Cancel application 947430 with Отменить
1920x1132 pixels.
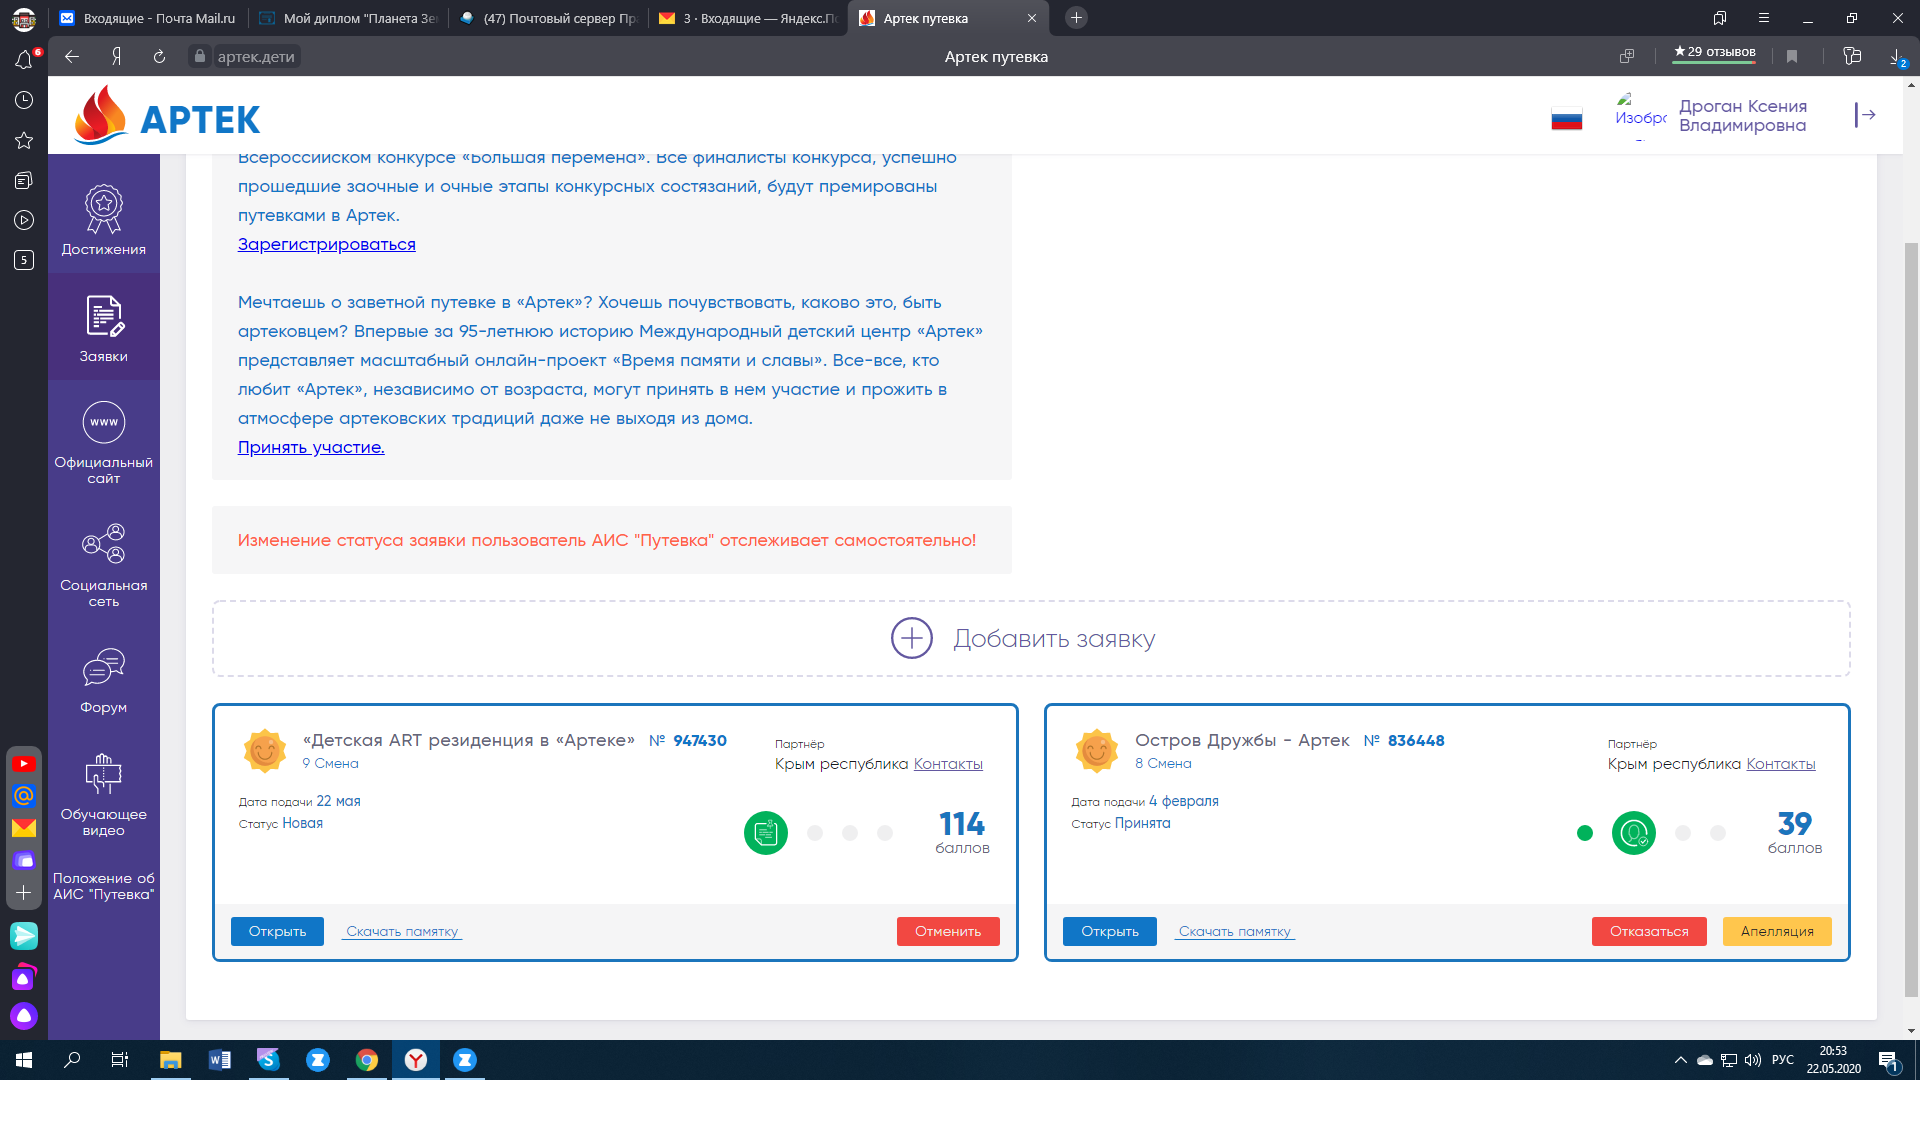point(948,931)
